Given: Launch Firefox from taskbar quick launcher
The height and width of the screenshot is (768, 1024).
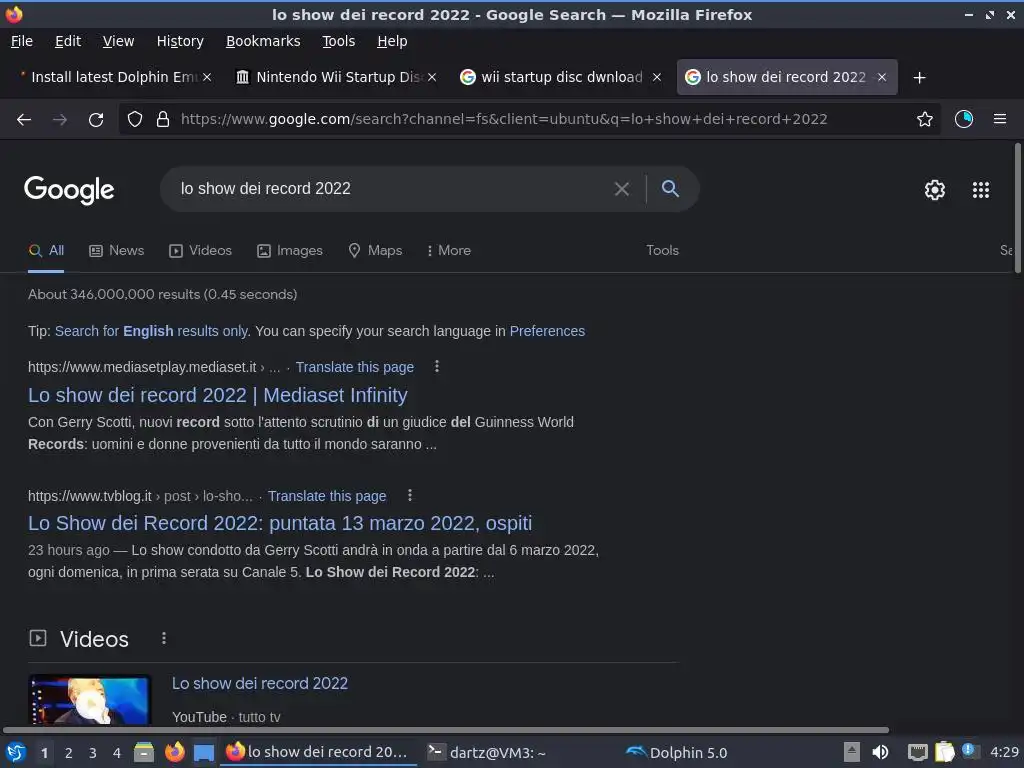Looking at the screenshot, I should (x=174, y=752).
